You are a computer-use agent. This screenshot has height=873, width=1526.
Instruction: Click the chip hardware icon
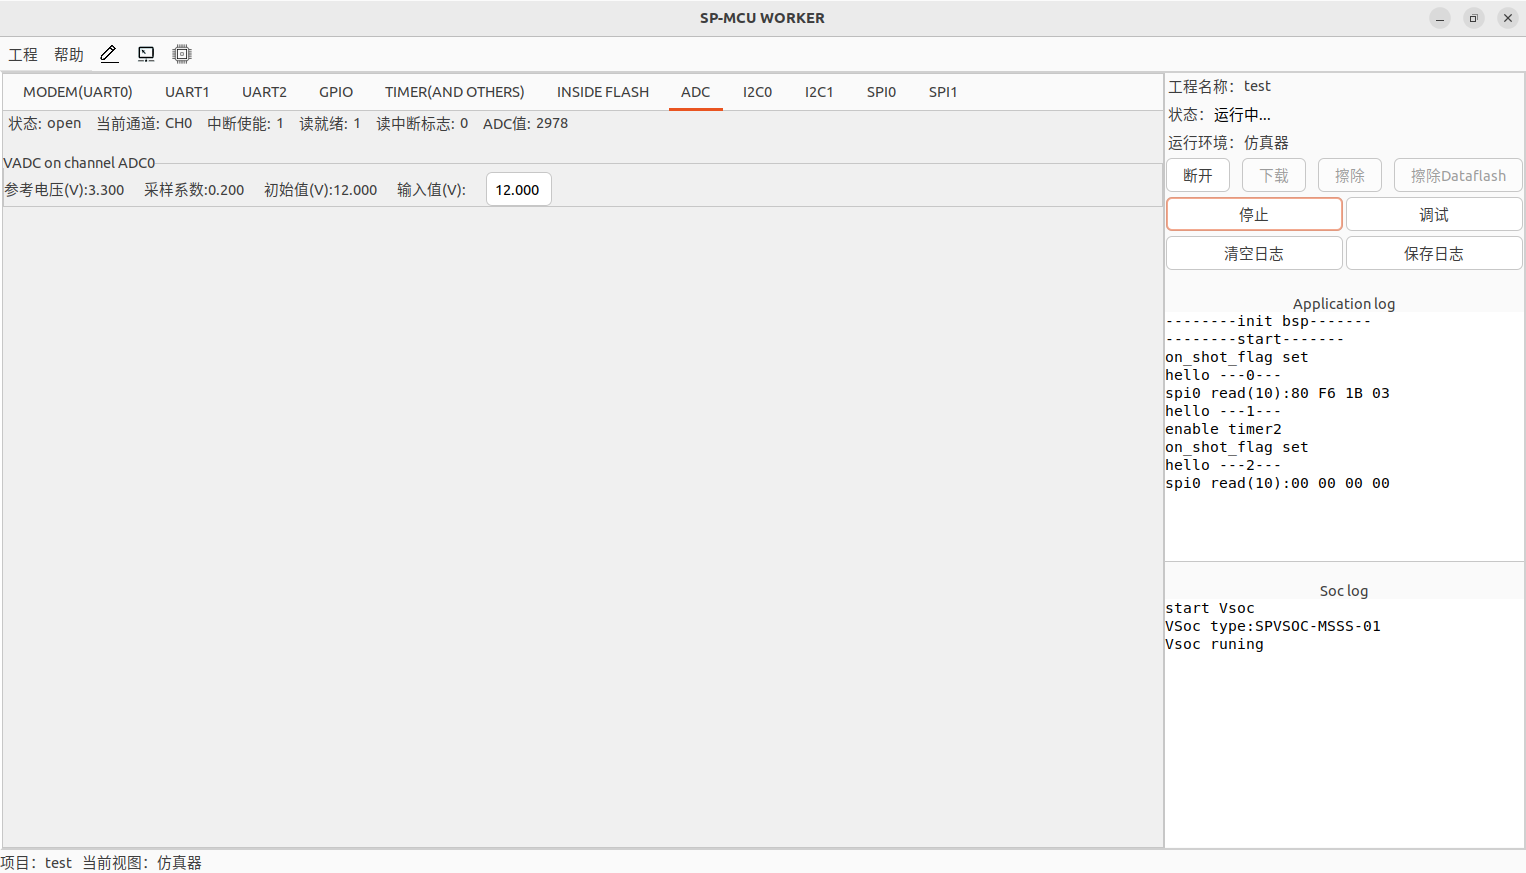[182, 54]
